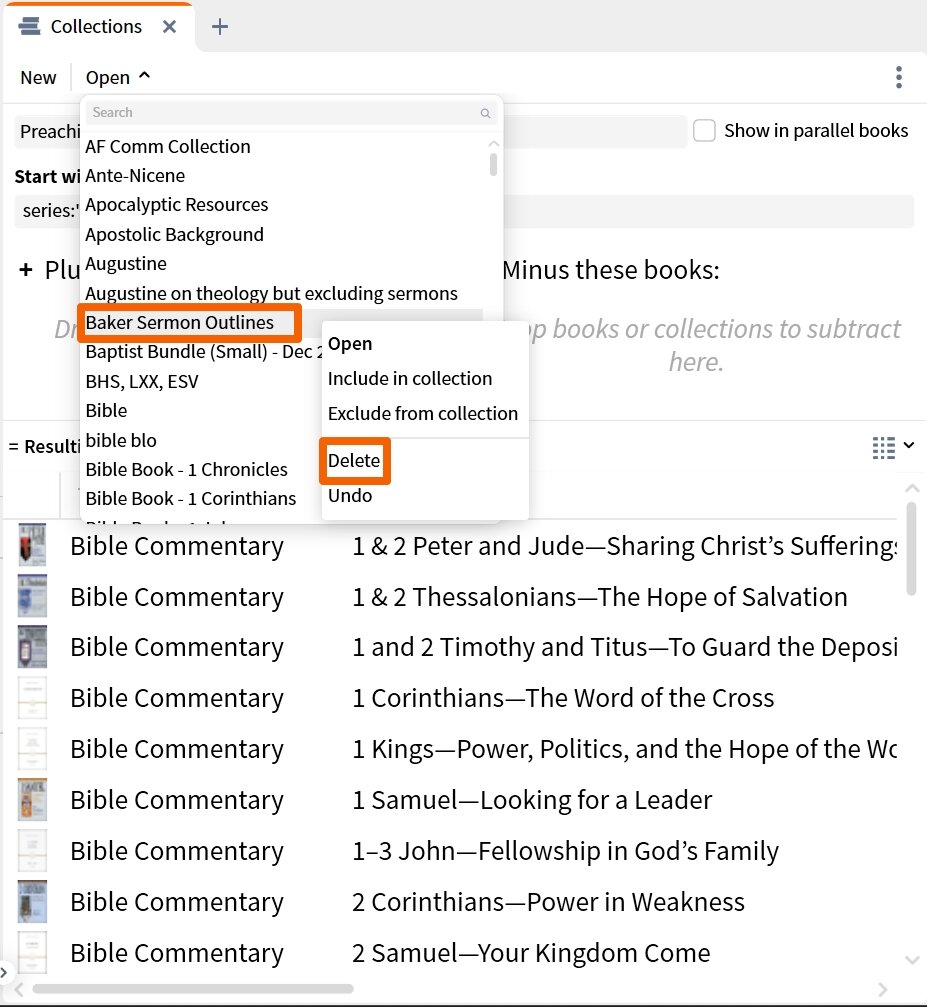Choose Delete in context menu
This screenshot has height=1007, width=927.
tap(354, 460)
